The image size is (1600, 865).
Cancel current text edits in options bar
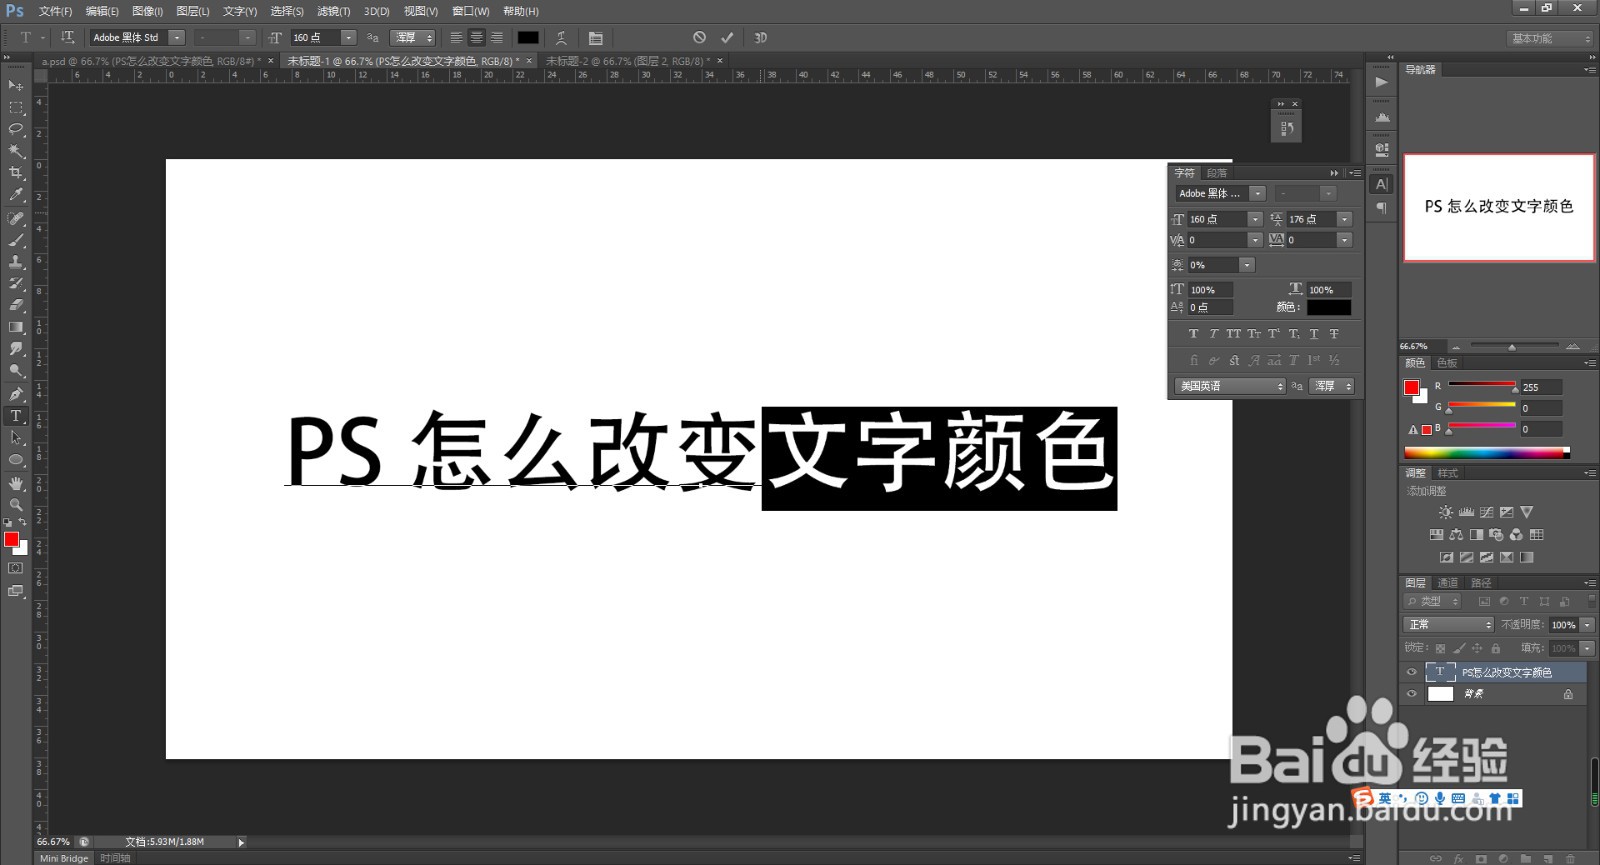(699, 38)
